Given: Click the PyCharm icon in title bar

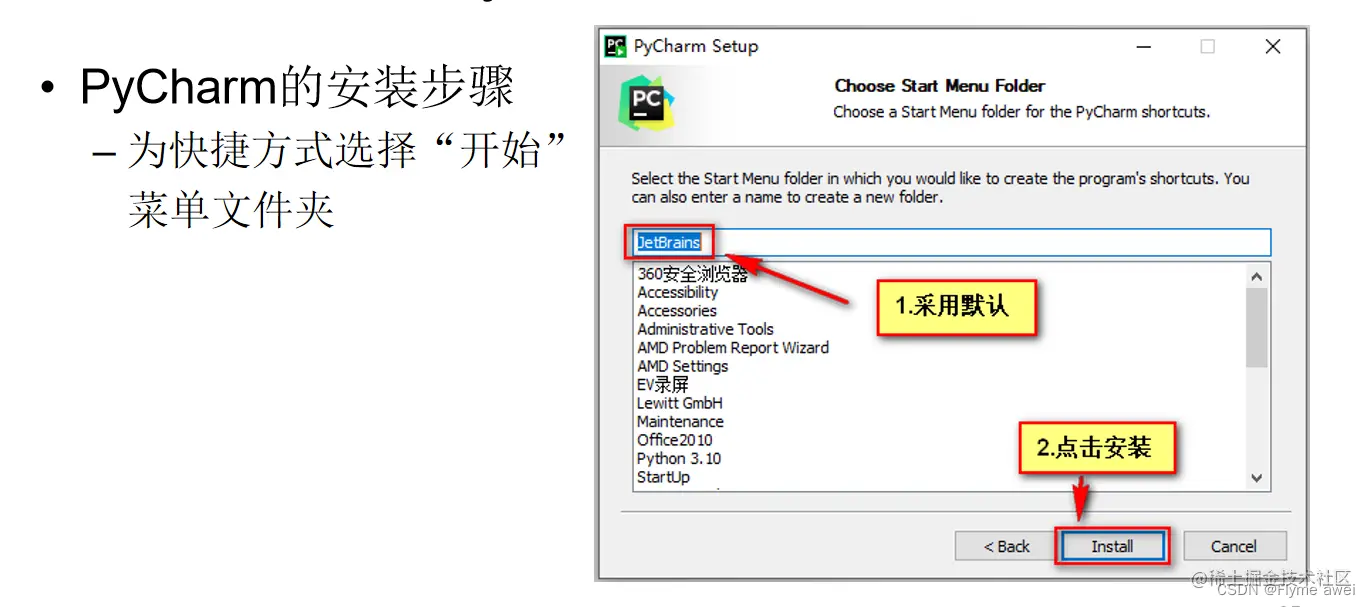Looking at the screenshot, I should coord(616,46).
